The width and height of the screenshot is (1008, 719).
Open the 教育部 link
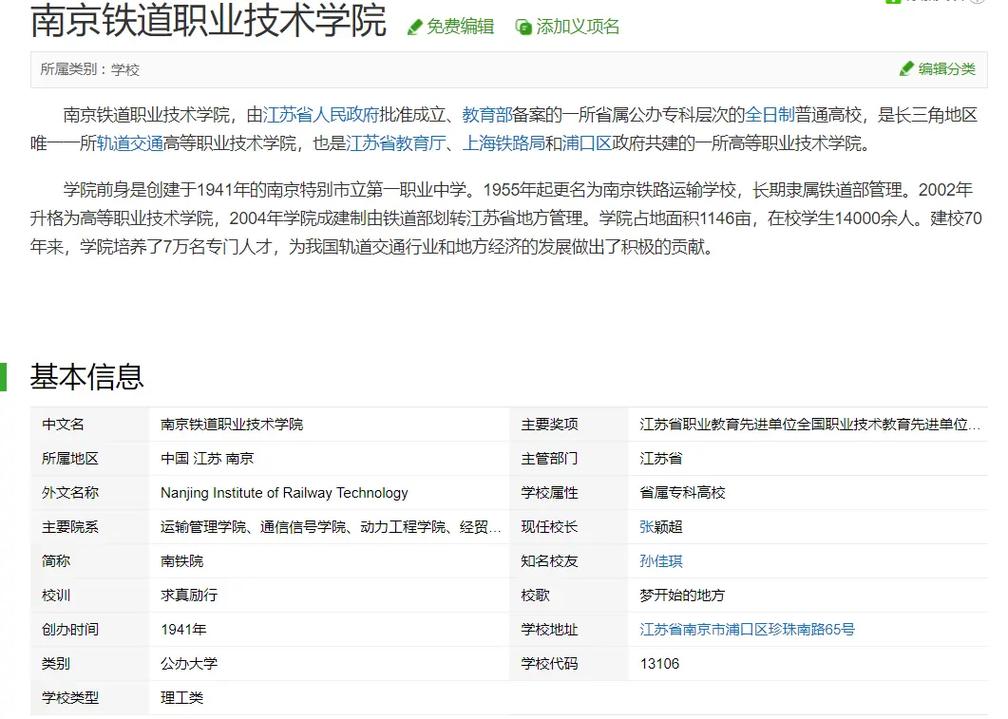tap(487, 115)
